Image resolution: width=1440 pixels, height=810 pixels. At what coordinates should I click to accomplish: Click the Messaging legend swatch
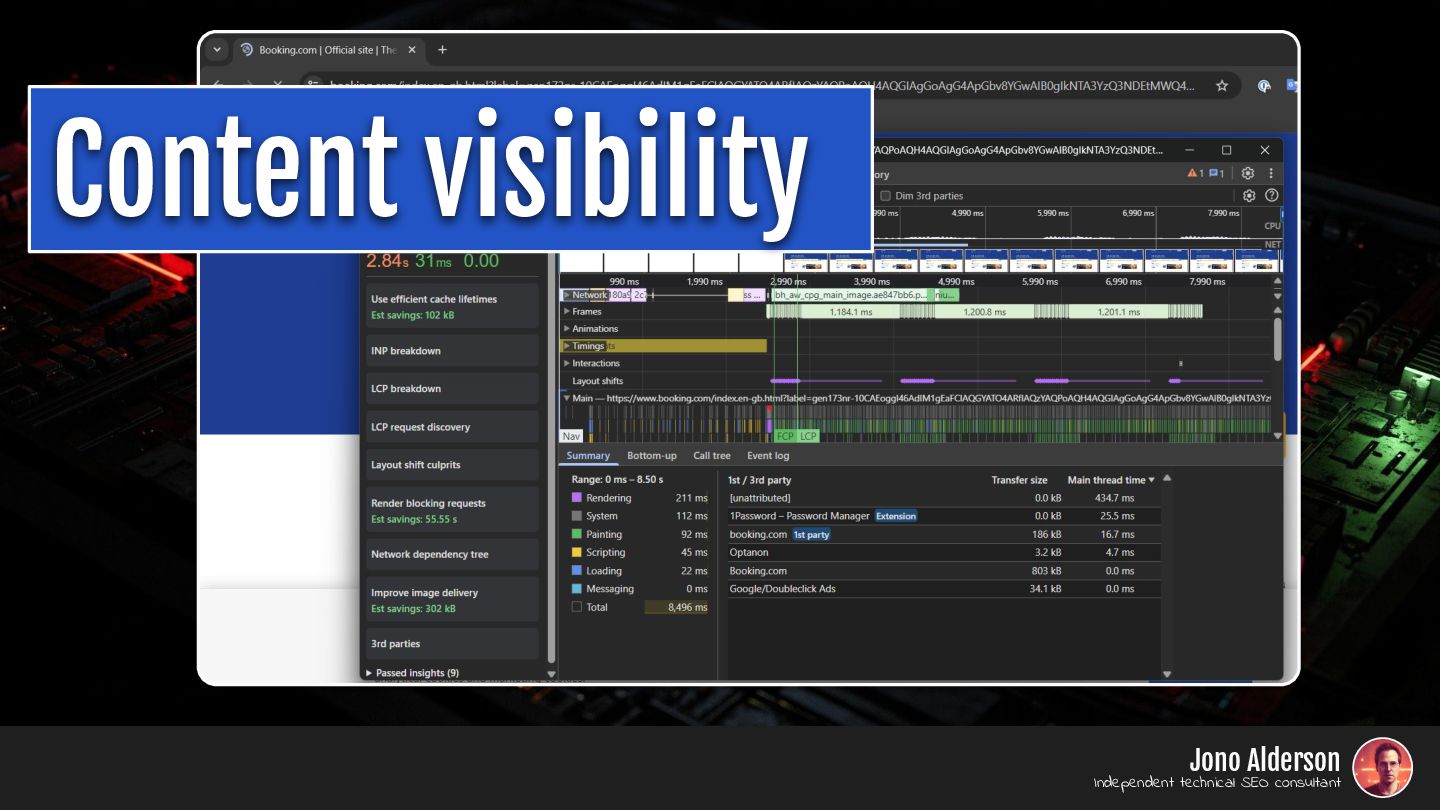tap(576, 589)
